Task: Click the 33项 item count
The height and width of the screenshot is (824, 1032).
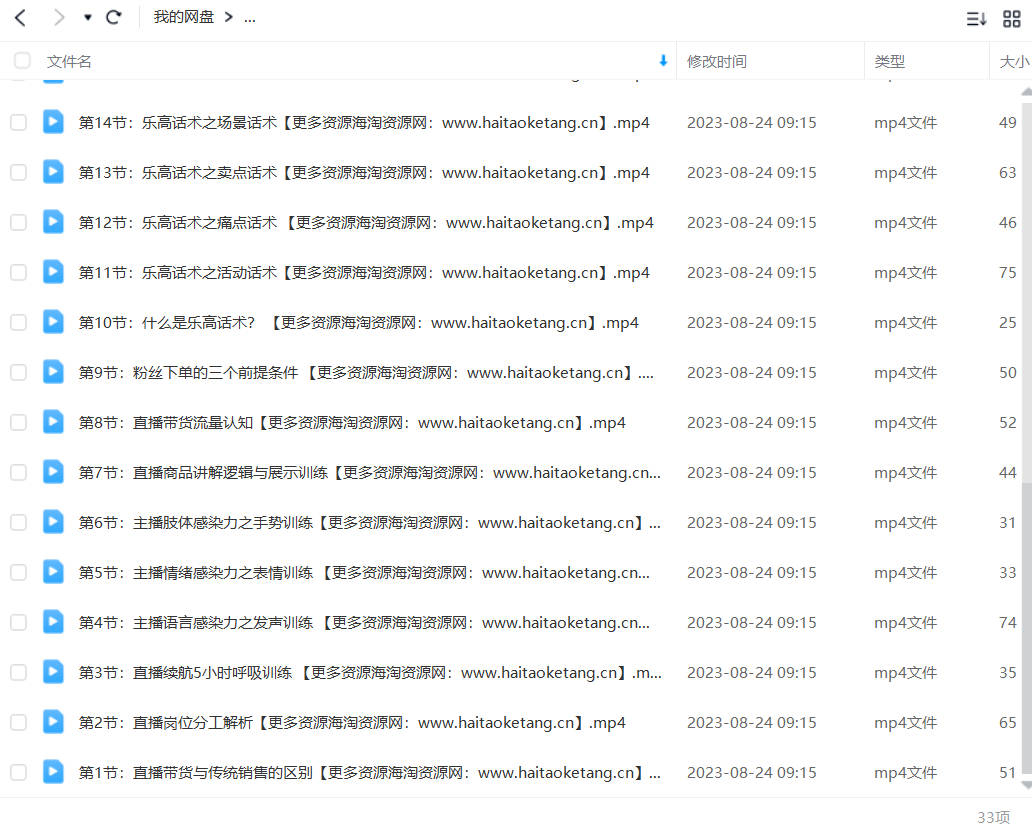Action: click(993, 816)
